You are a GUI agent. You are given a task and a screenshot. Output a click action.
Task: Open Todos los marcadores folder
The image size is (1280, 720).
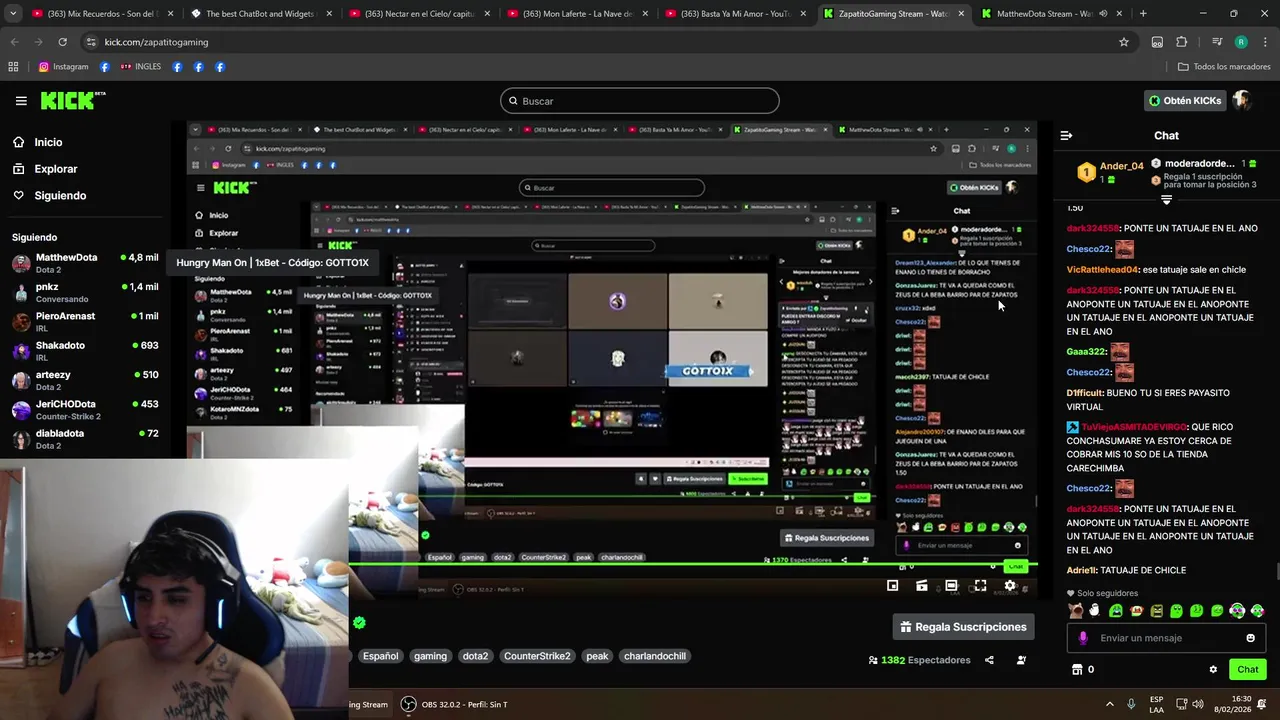click(1225, 67)
